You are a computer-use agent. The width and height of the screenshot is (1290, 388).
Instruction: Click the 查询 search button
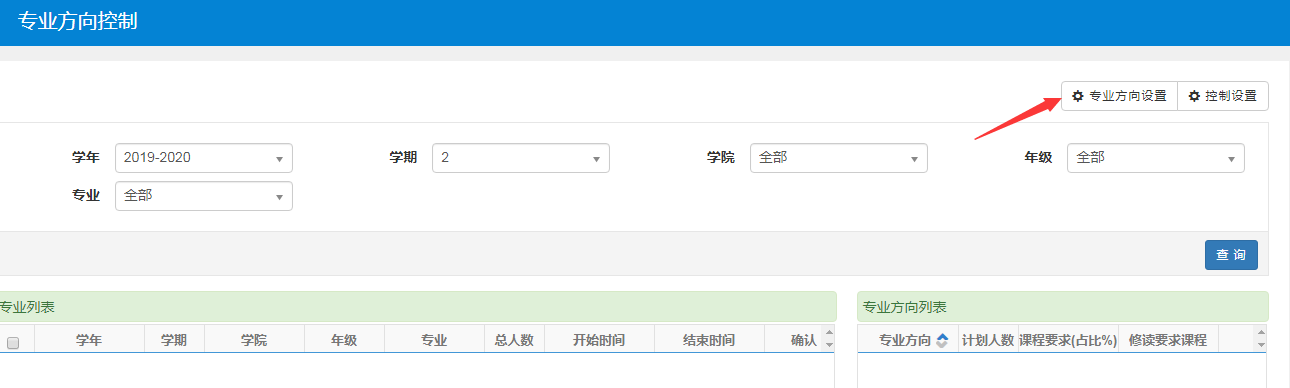(1231, 255)
